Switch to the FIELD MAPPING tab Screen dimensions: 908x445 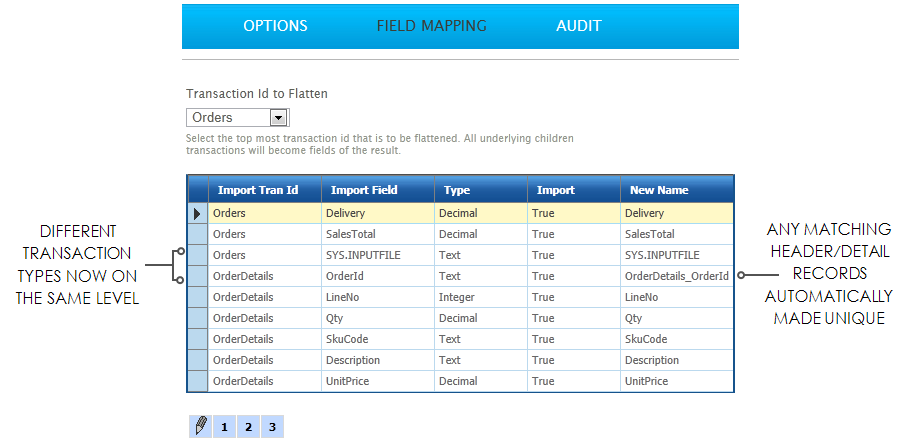431,26
